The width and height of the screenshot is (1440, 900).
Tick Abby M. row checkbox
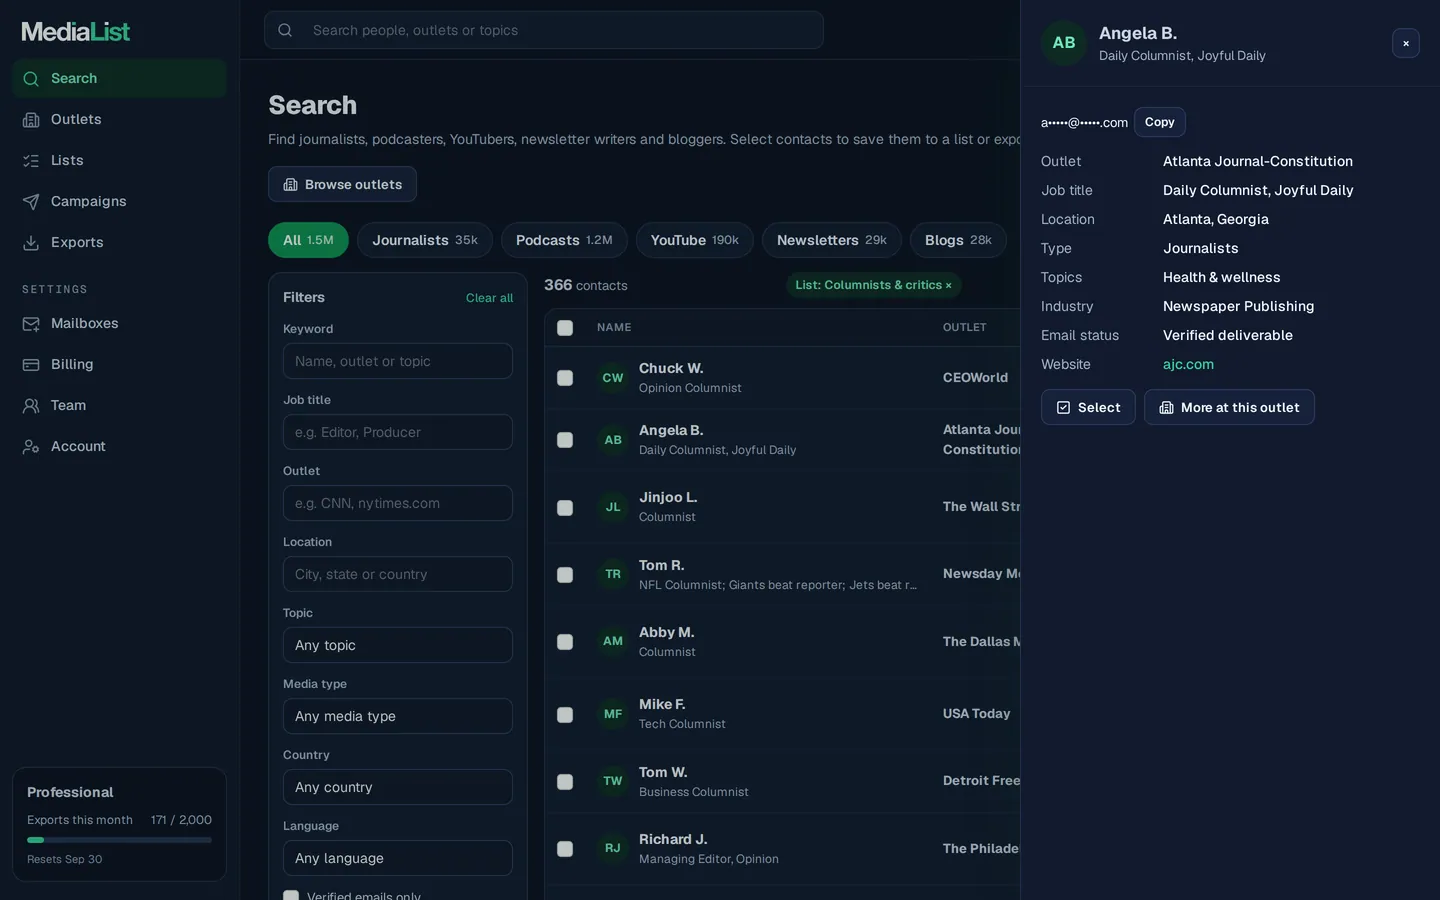(x=565, y=642)
